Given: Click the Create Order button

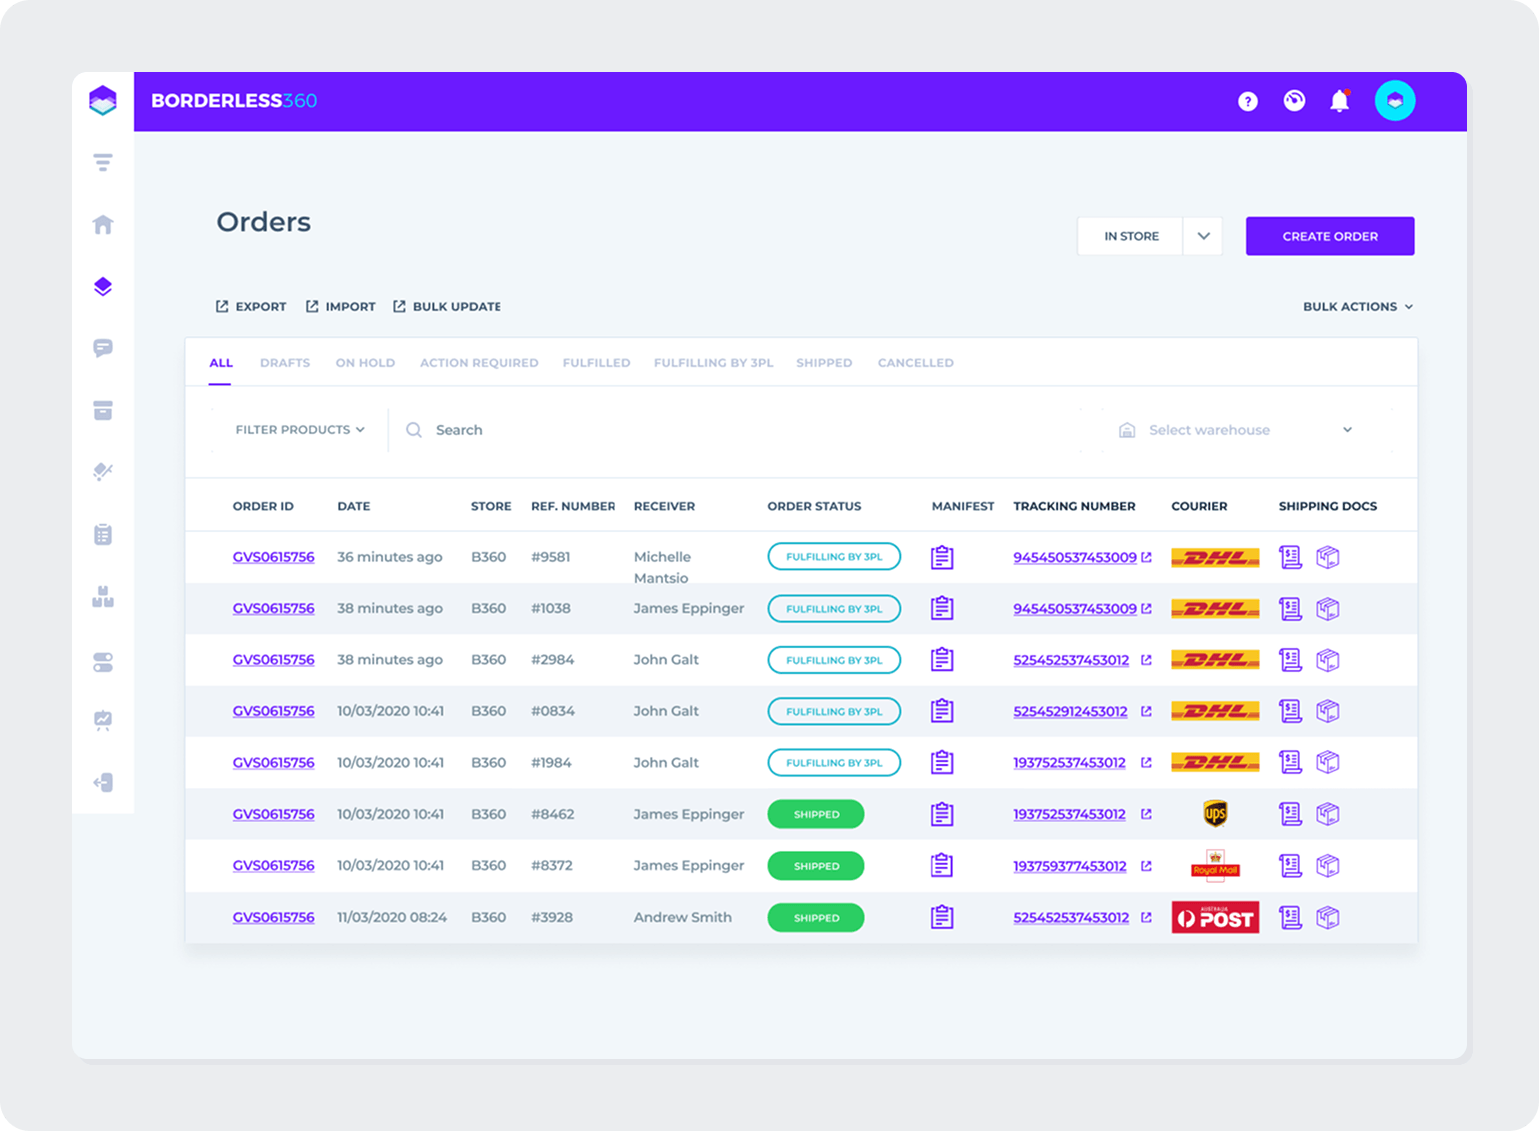Looking at the screenshot, I should 1329,236.
